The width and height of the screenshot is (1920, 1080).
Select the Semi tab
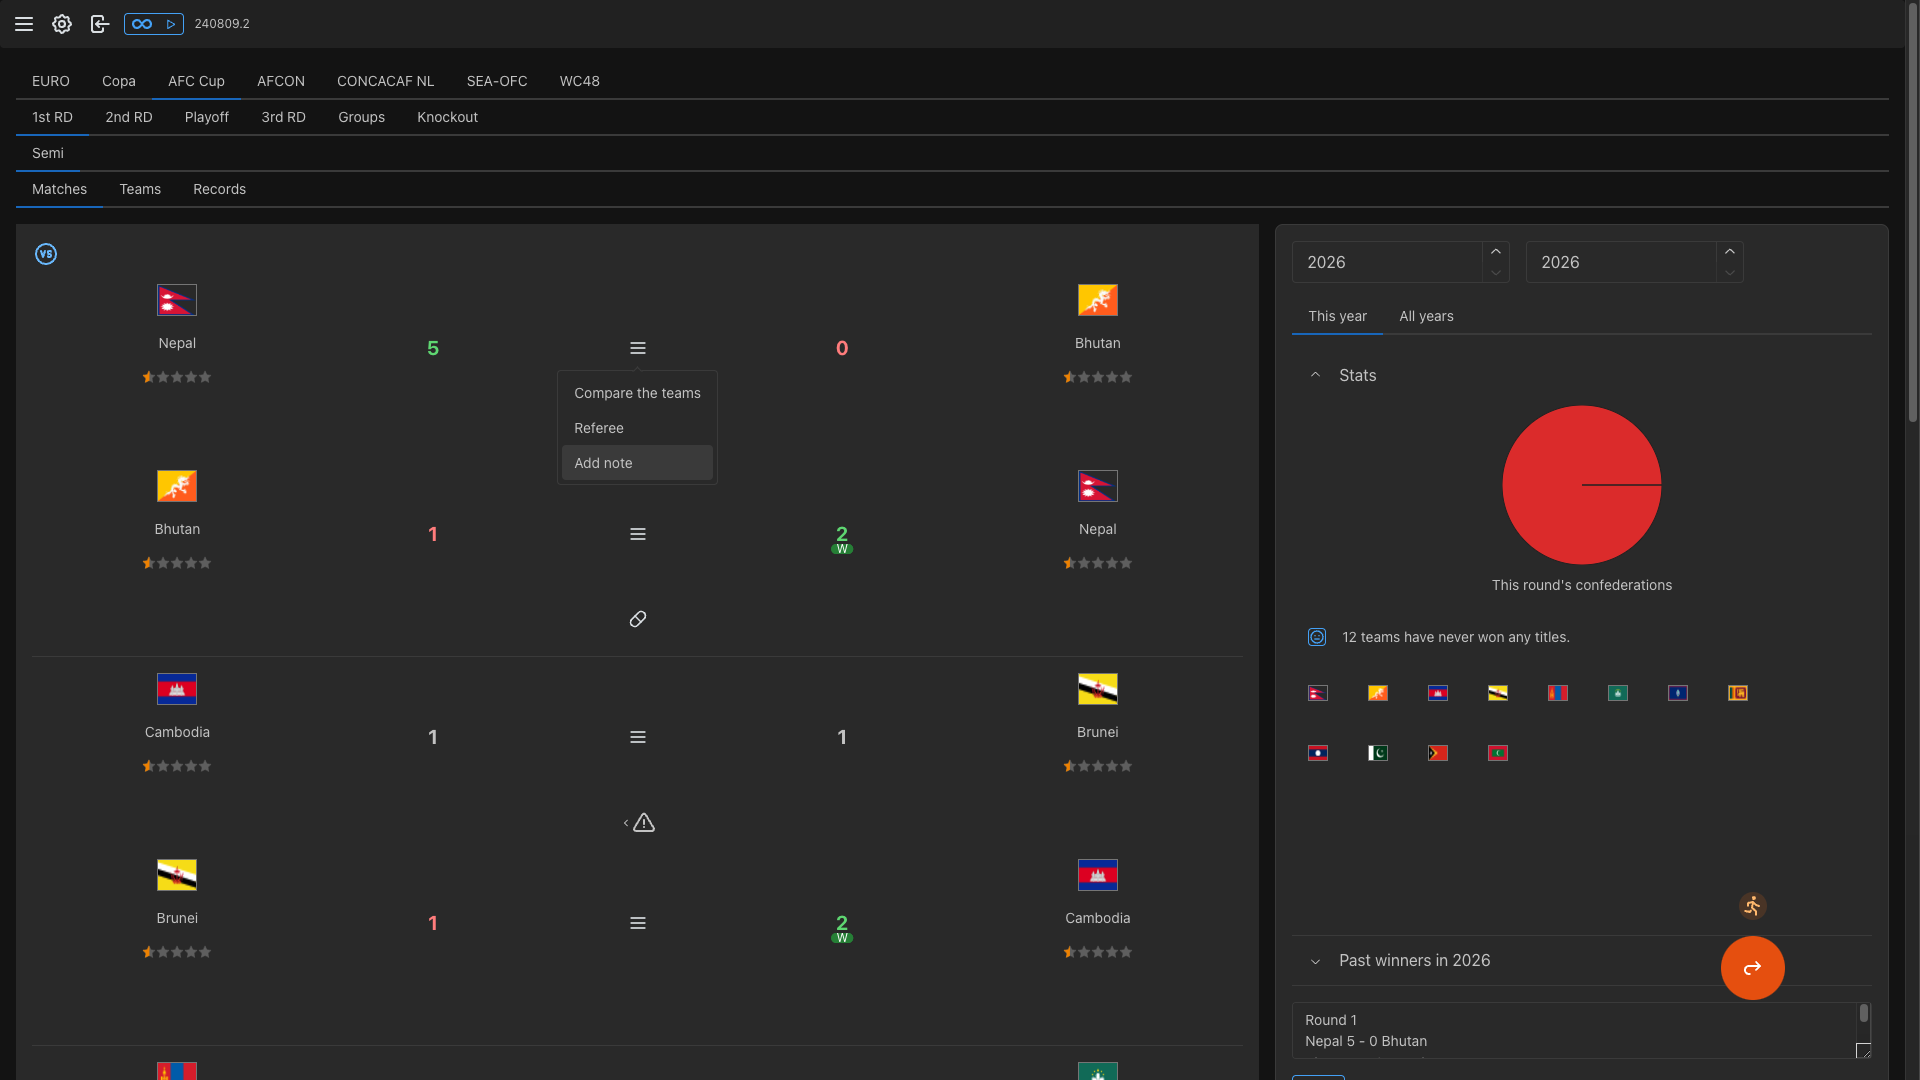click(x=48, y=153)
